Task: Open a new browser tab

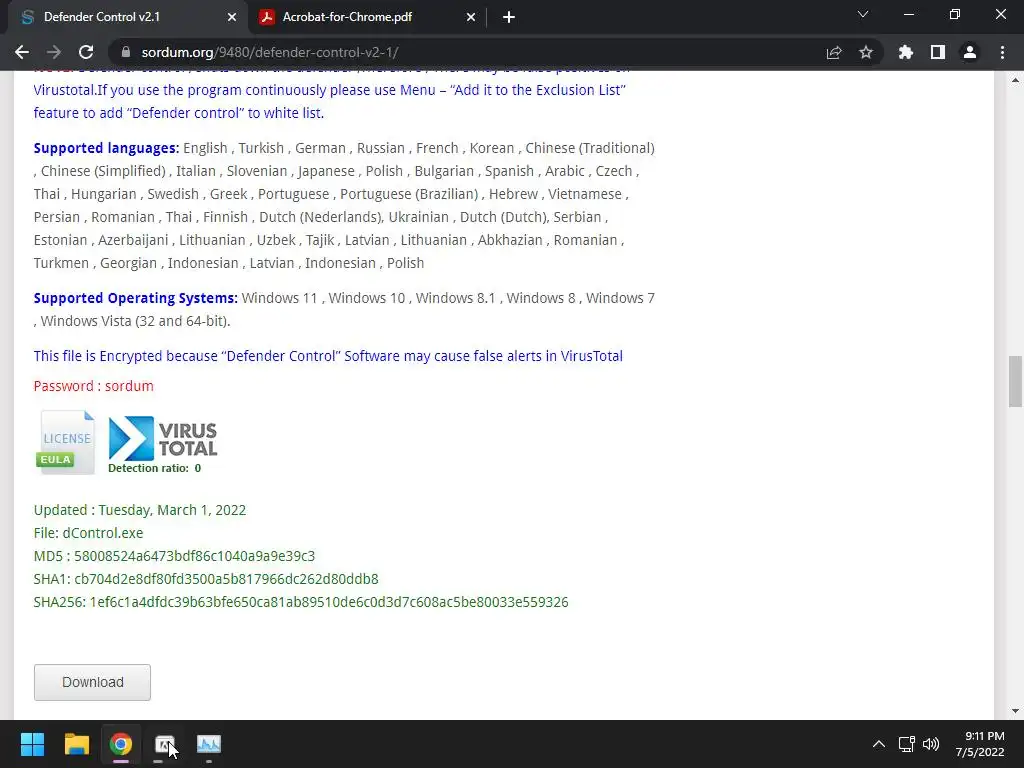Action: click(509, 18)
